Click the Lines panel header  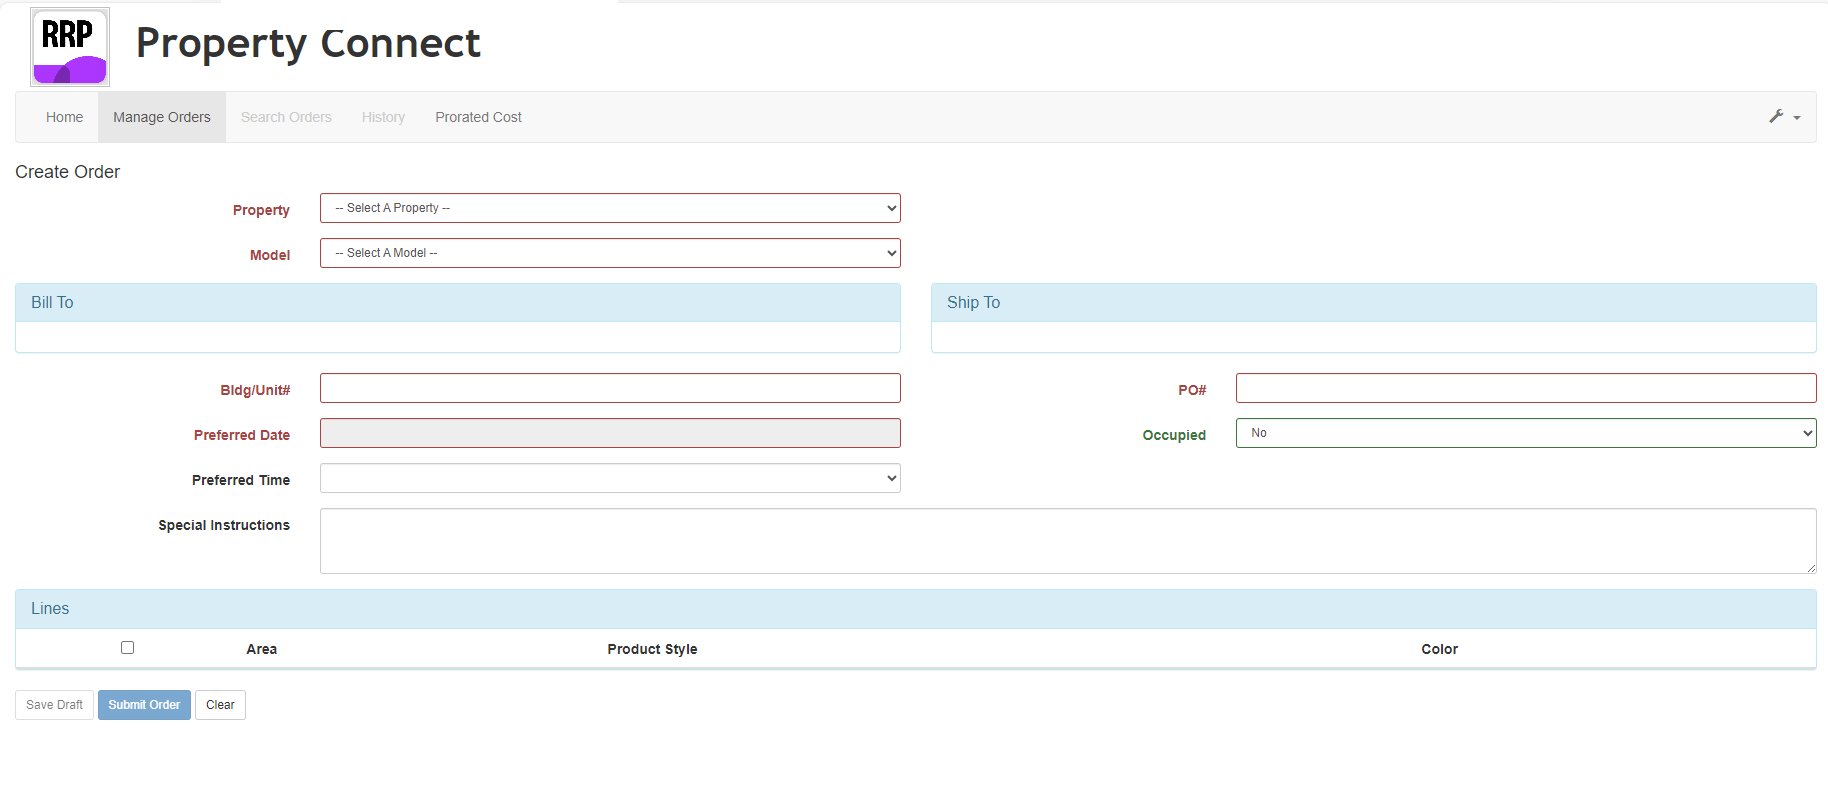click(x=916, y=609)
